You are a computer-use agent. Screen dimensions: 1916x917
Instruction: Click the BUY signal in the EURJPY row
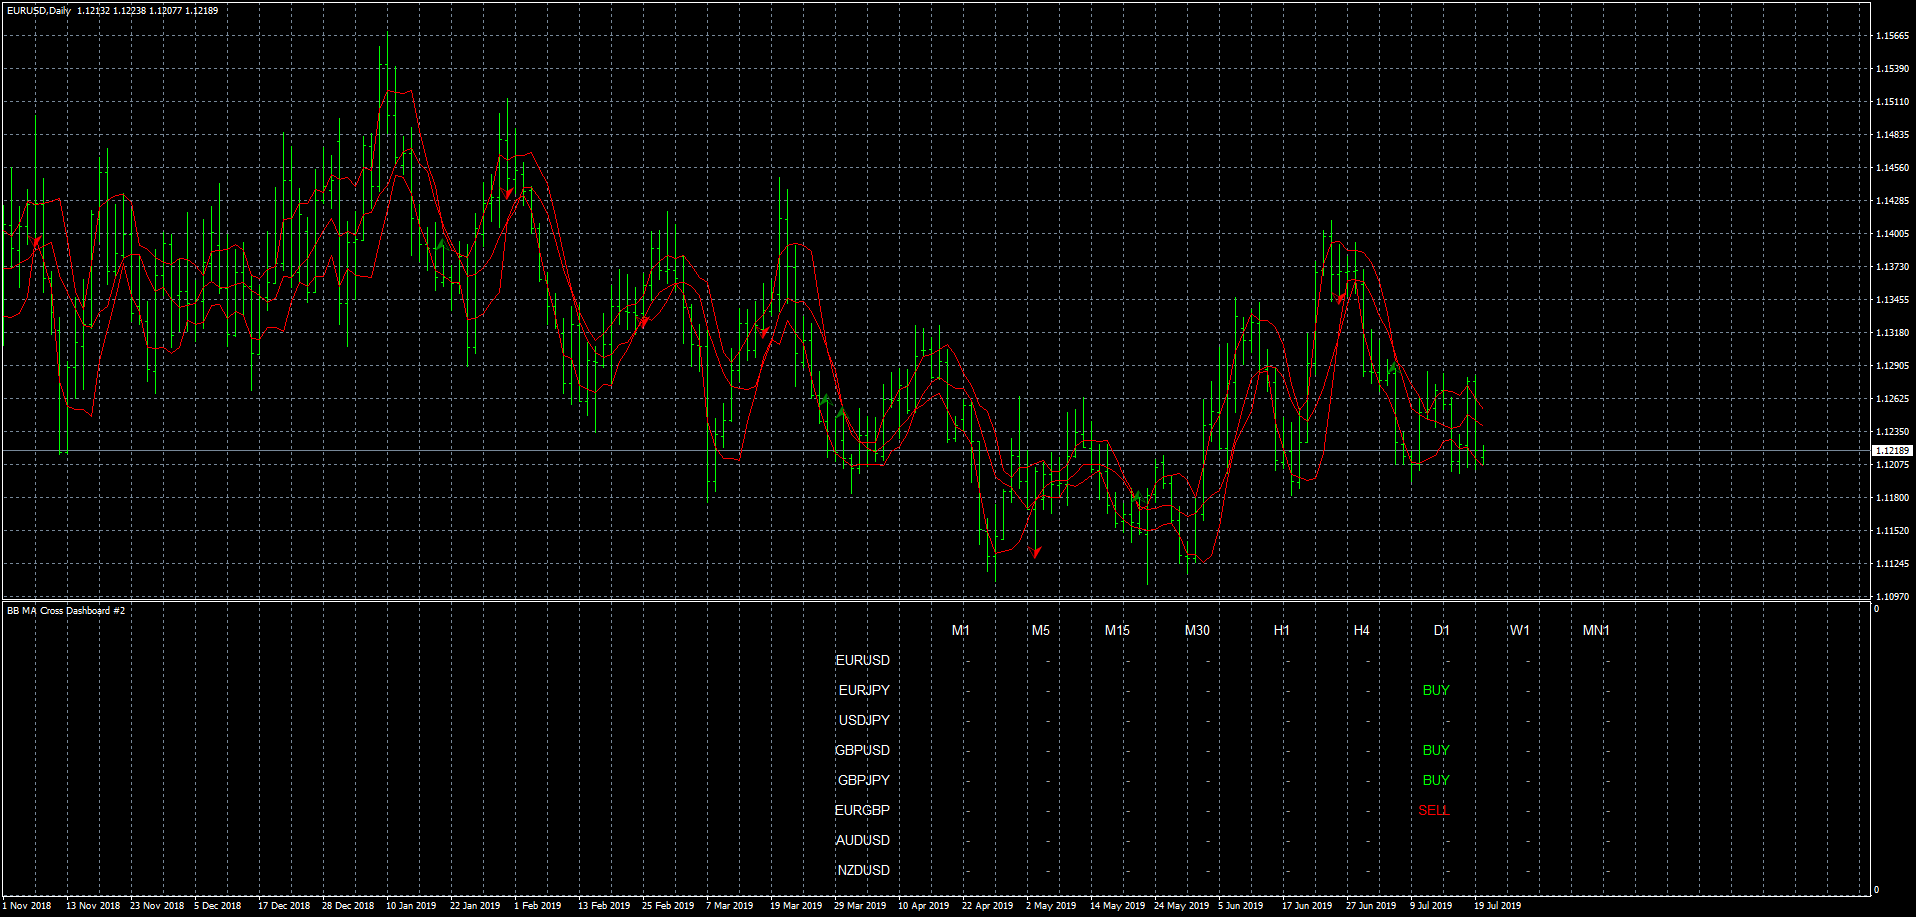1436,690
